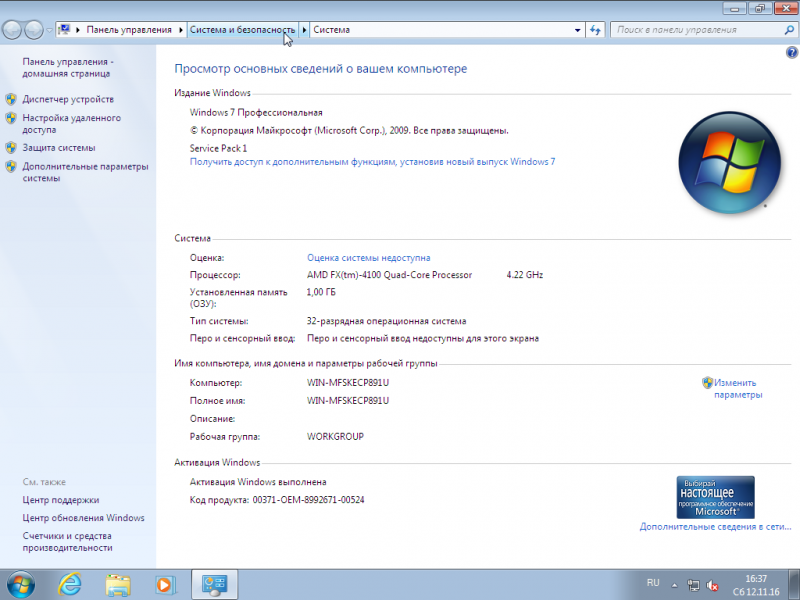Click Control Panel taskbar button
This screenshot has height=600, width=800.
coord(214,585)
